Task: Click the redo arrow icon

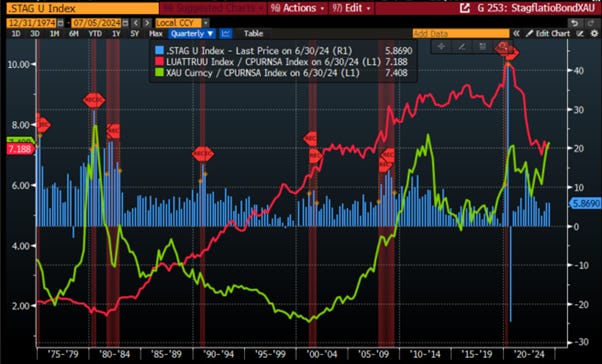Action: [593, 23]
